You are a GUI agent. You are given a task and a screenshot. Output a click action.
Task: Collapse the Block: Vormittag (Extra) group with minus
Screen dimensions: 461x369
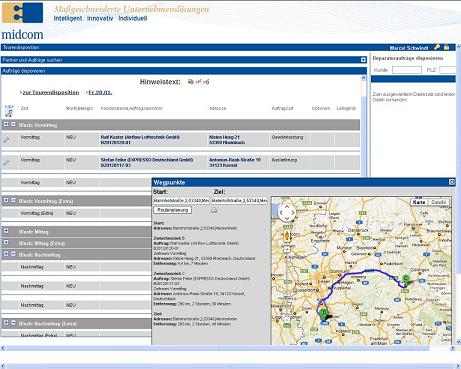pyautogui.click(x=13, y=200)
